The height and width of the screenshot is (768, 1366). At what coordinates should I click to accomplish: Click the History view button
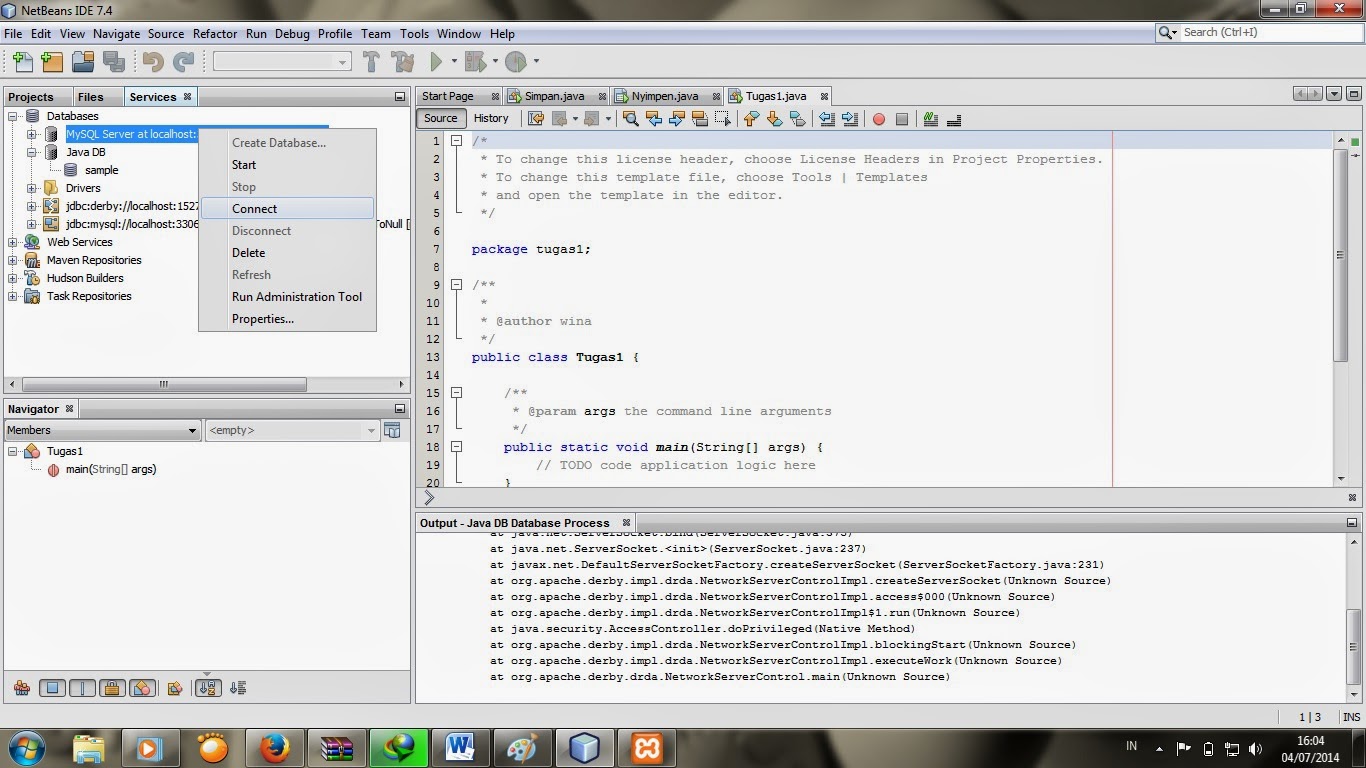pos(491,118)
